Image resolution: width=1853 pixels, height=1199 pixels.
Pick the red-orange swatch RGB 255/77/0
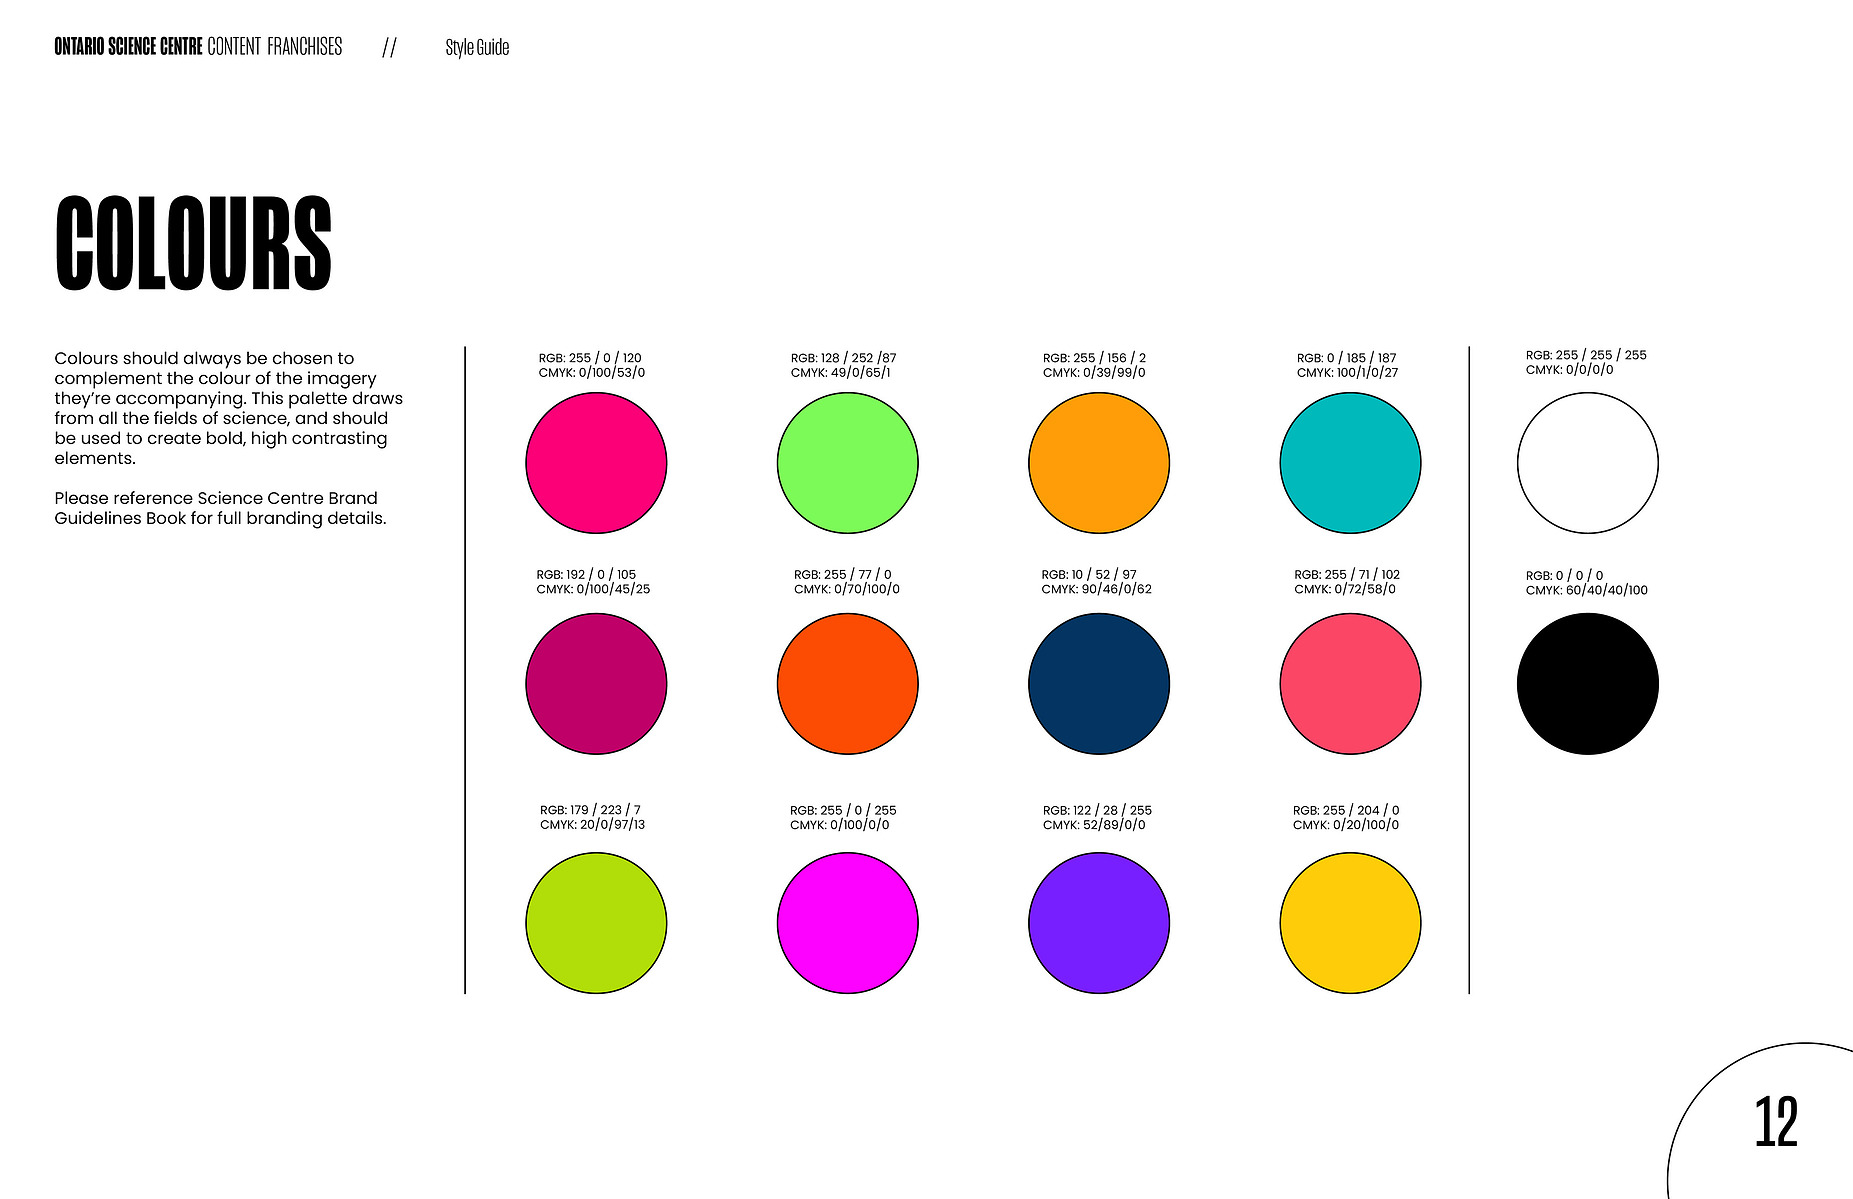(847, 684)
